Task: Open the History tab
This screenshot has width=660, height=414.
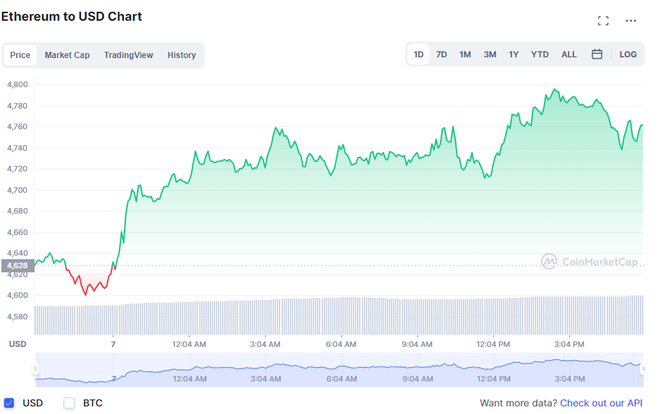Action: coord(181,55)
